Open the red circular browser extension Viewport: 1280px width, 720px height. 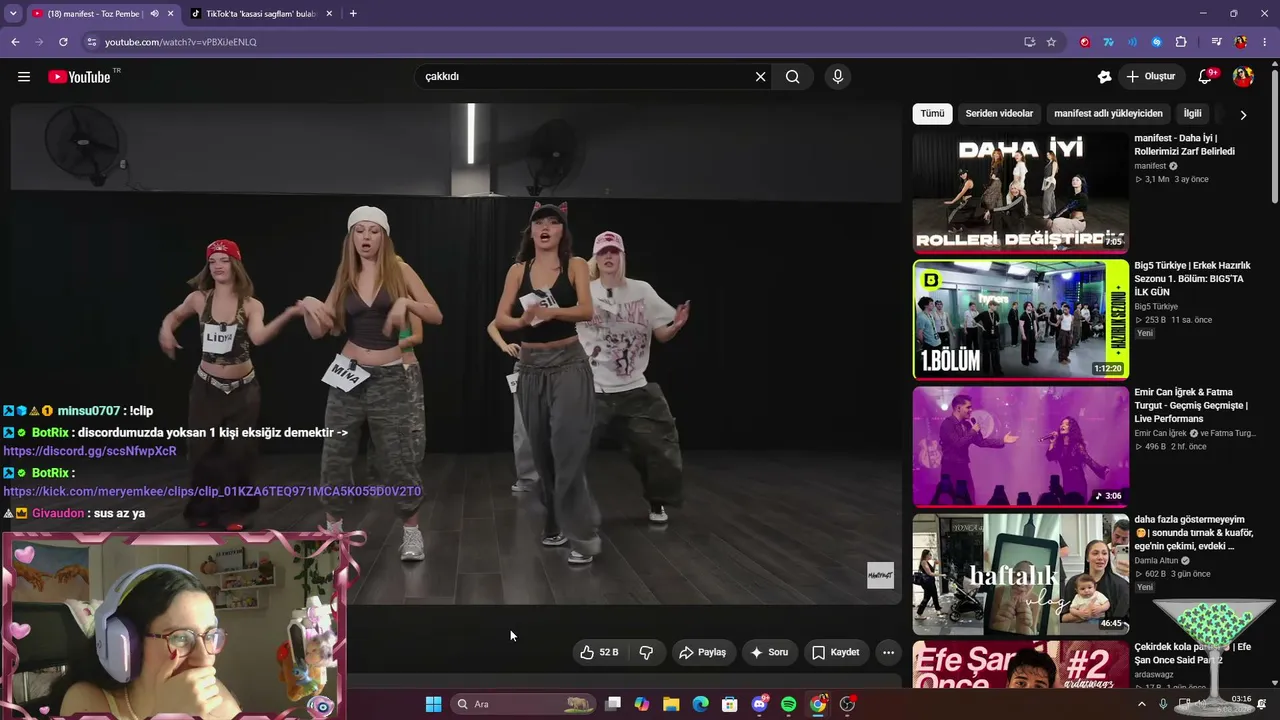1085,42
